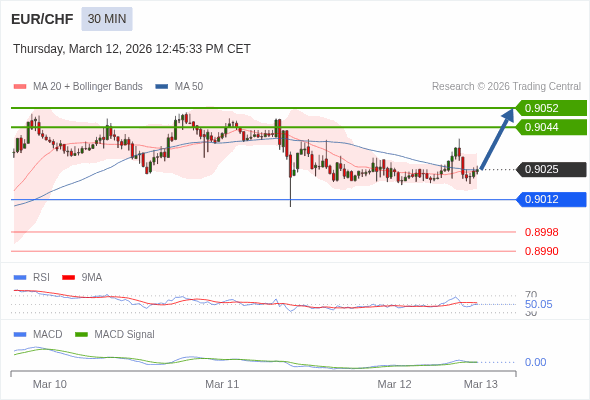Click 'Research © 2026 Trading Central' credit

click(x=506, y=87)
